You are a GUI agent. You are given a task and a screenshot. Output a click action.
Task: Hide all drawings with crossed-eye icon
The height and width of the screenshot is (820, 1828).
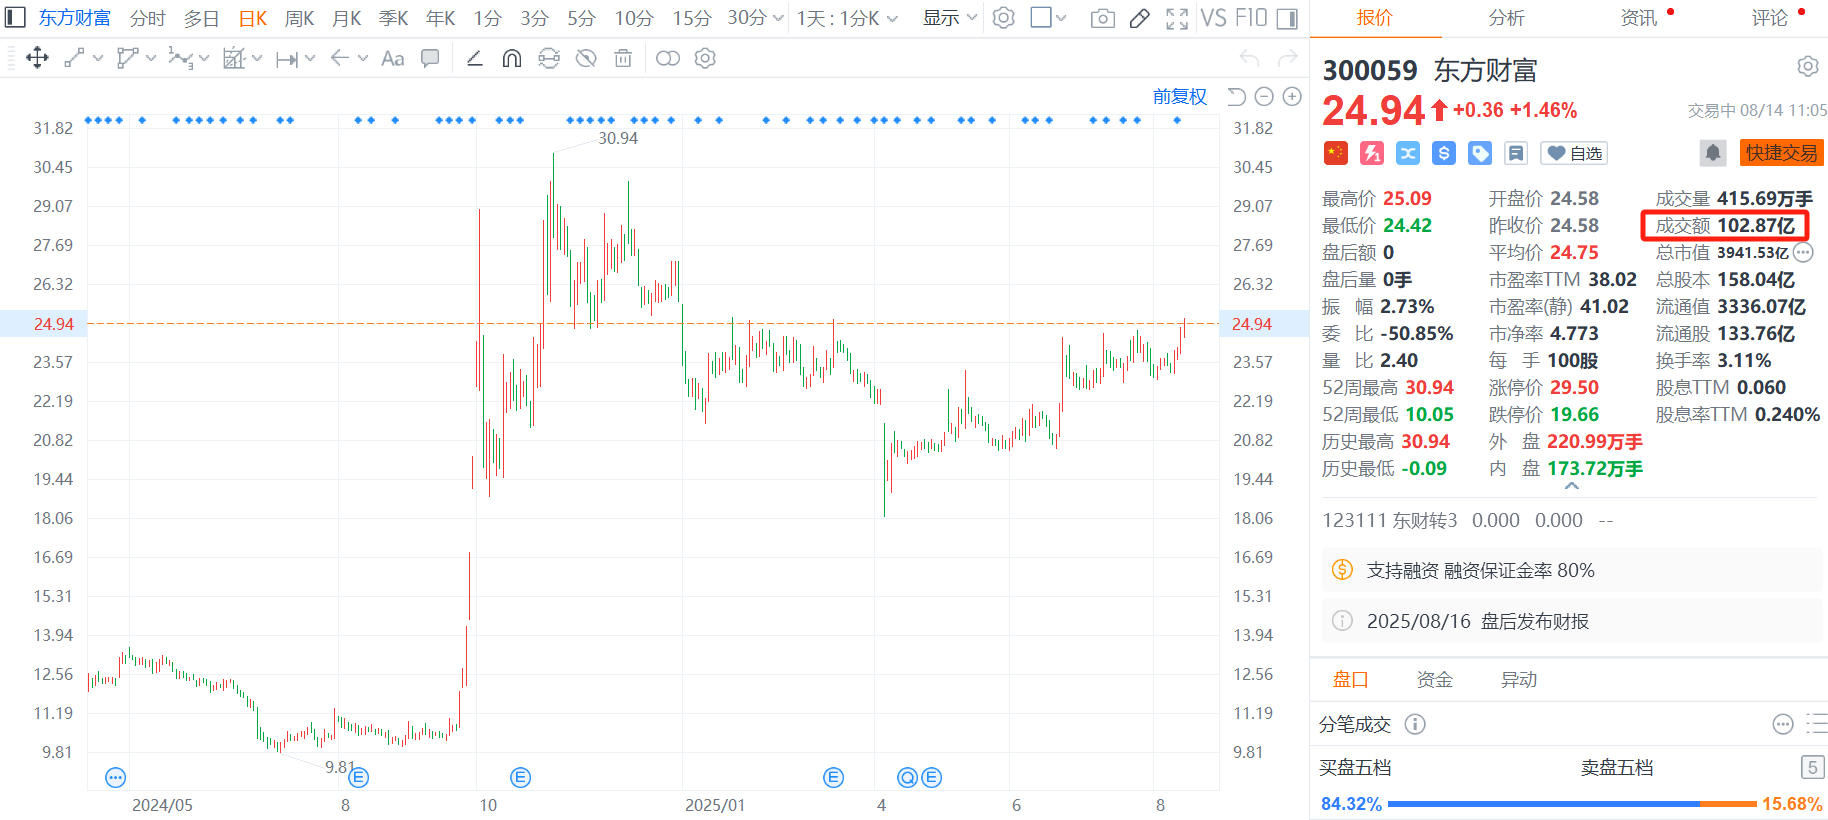coord(586,58)
